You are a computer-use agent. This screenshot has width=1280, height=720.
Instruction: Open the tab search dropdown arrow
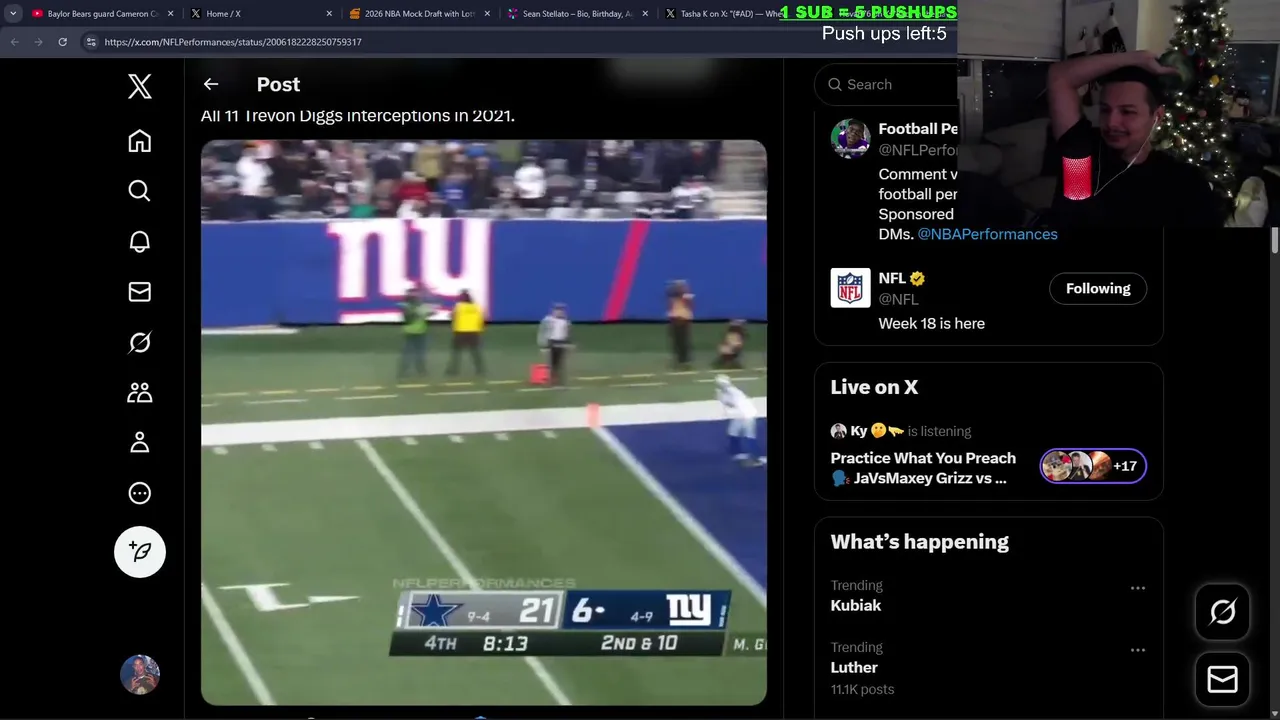click(x=13, y=14)
